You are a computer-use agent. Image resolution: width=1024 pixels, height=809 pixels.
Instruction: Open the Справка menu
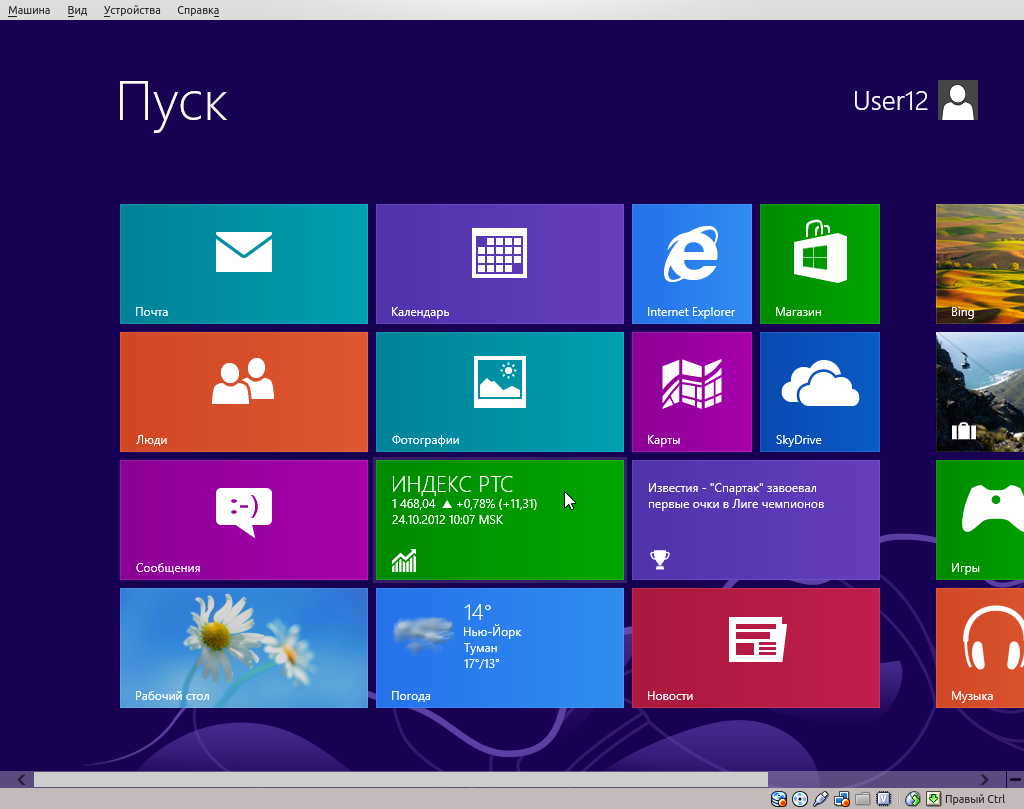pyautogui.click(x=198, y=10)
